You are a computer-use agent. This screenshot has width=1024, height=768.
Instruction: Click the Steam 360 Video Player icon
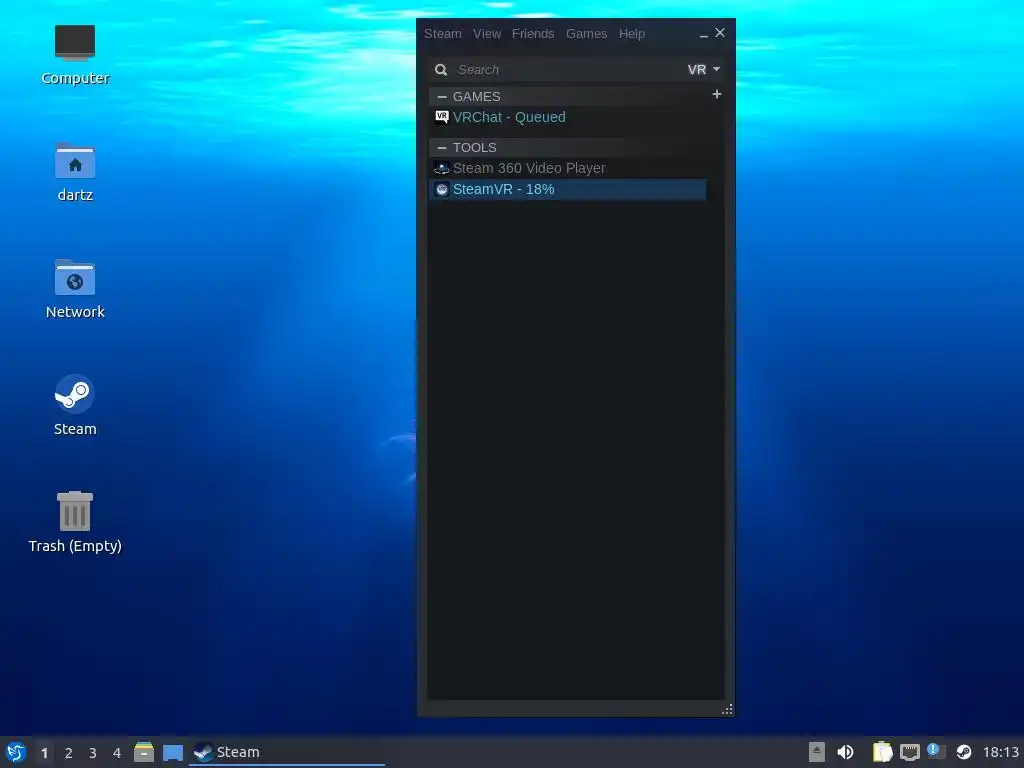pyautogui.click(x=441, y=168)
